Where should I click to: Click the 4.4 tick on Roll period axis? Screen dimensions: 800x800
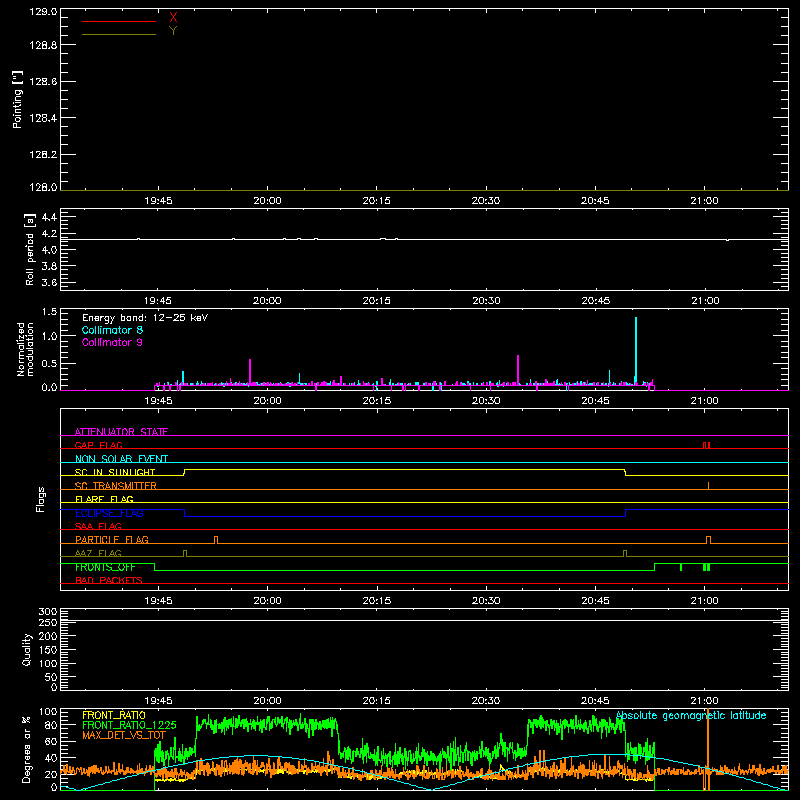(49, 217)
